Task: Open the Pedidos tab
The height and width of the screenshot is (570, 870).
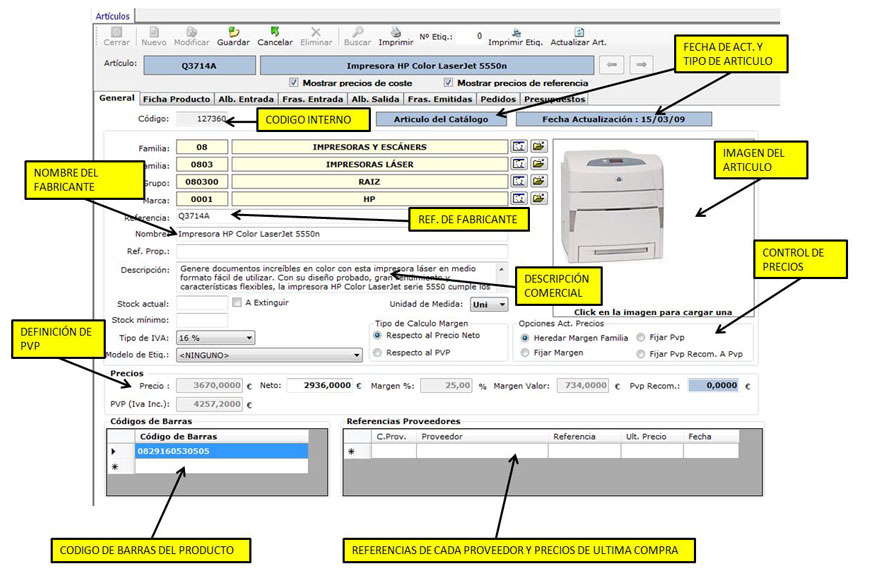Action: pos(498,99)
